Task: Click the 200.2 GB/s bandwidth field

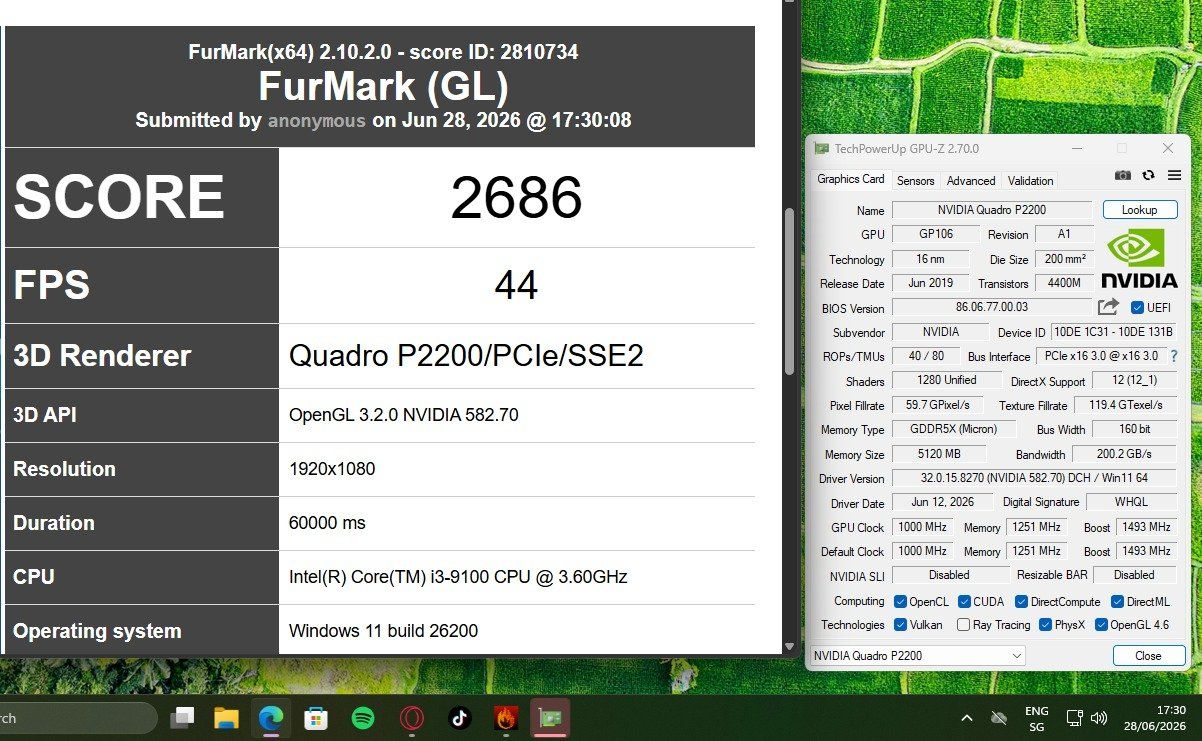Action: [x=1125, y=454]
